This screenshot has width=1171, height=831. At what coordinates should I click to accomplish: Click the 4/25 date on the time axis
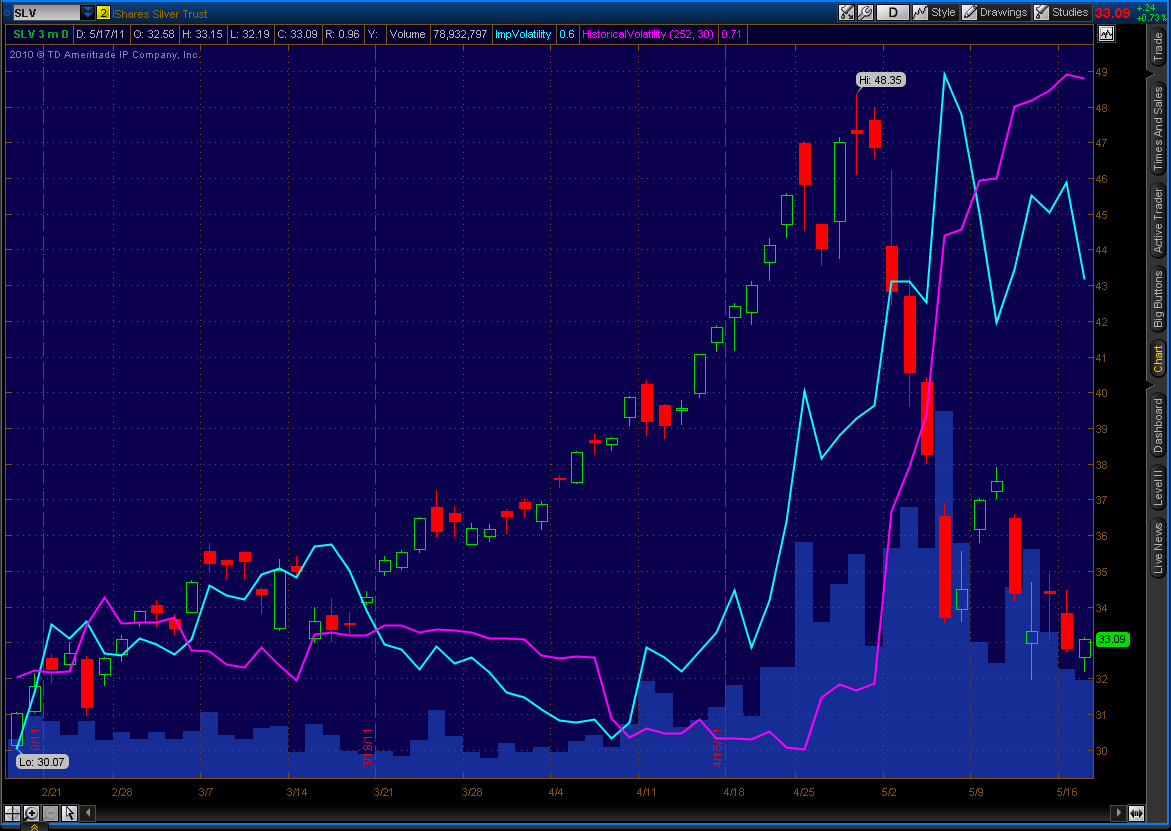[804, 791]
